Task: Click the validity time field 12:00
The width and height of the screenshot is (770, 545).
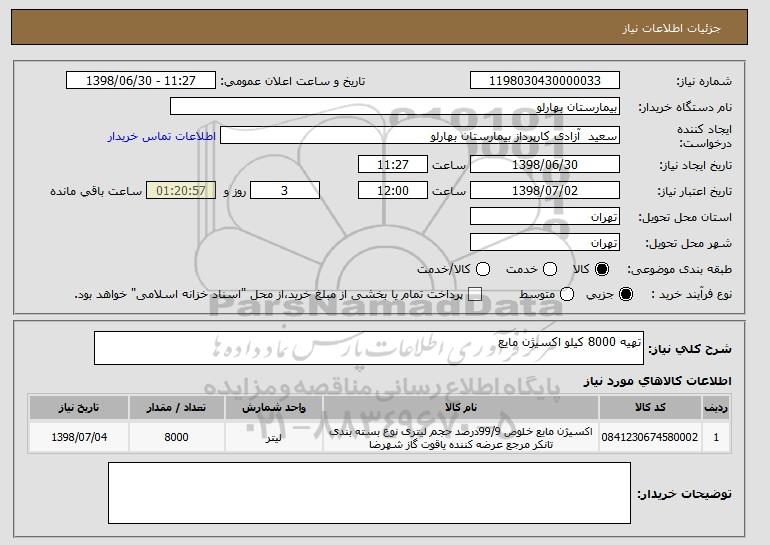Action: coord(393,191)
